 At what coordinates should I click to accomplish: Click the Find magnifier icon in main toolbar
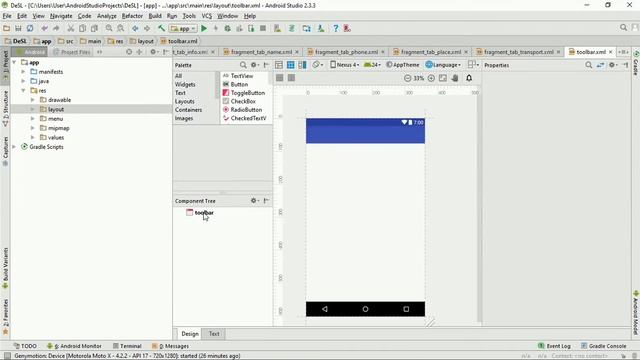click(109, 29)
